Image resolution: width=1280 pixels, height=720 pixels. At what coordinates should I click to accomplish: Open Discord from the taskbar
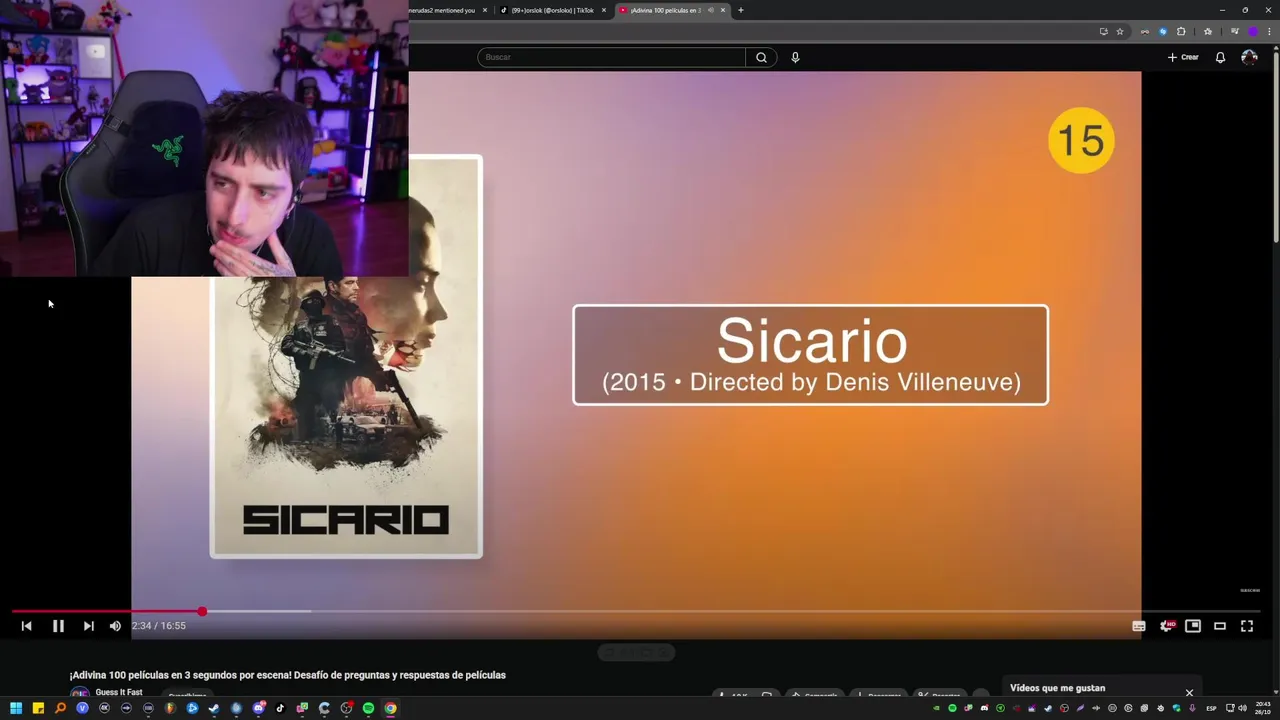click(258, 708)
